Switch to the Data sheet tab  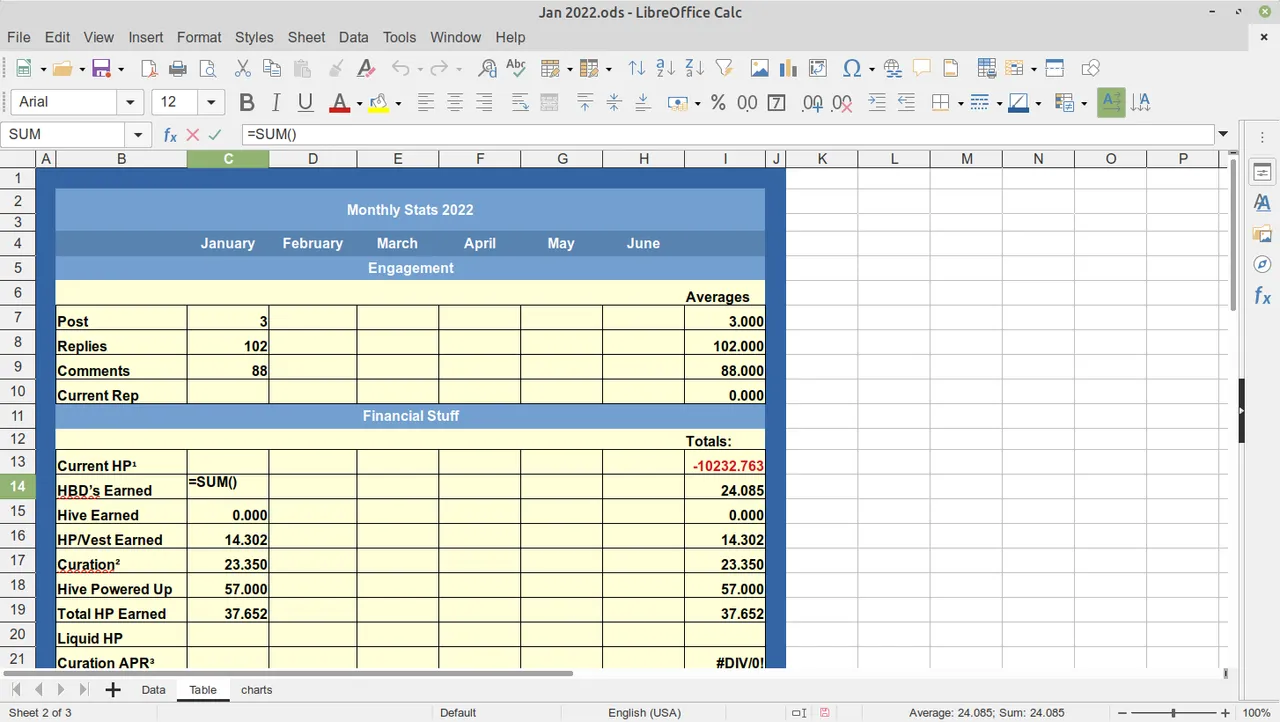153,690
